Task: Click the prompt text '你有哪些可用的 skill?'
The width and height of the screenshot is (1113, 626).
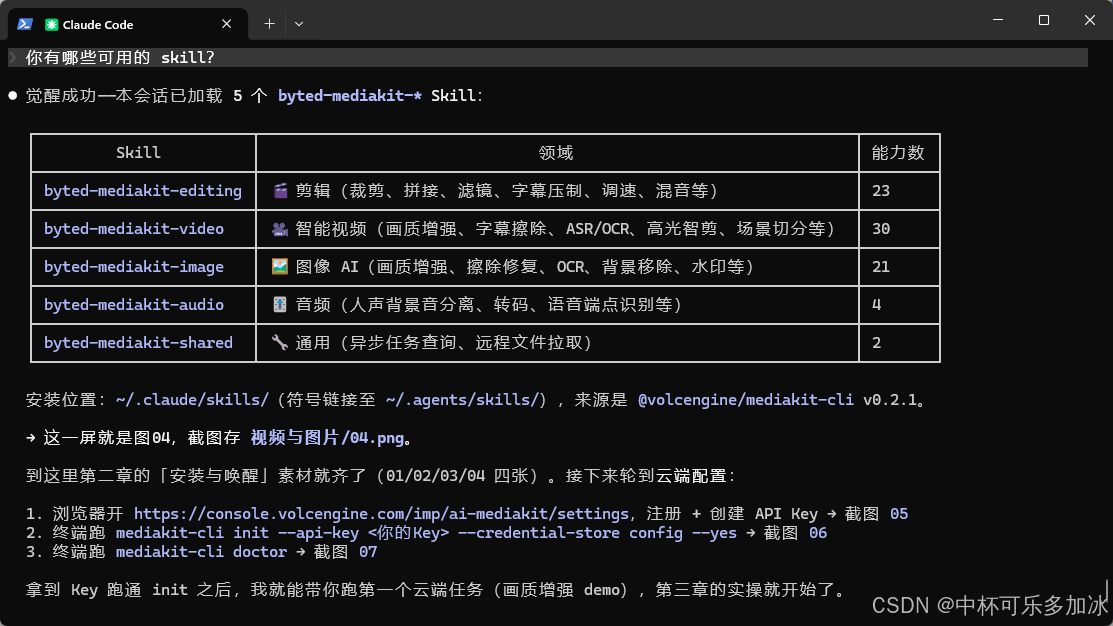Action: pos(120,57)
